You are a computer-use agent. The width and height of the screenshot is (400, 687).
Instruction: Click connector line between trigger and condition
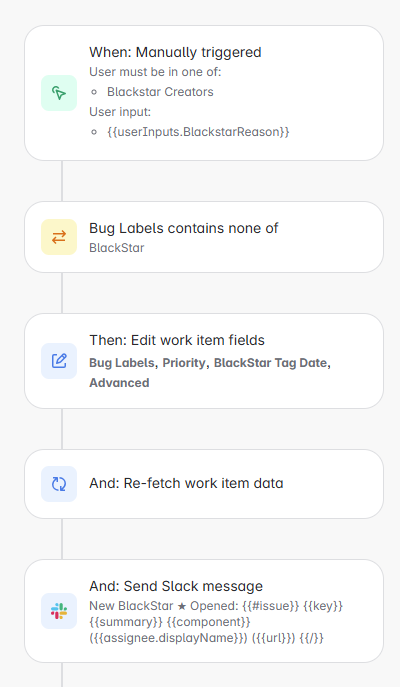62,181
